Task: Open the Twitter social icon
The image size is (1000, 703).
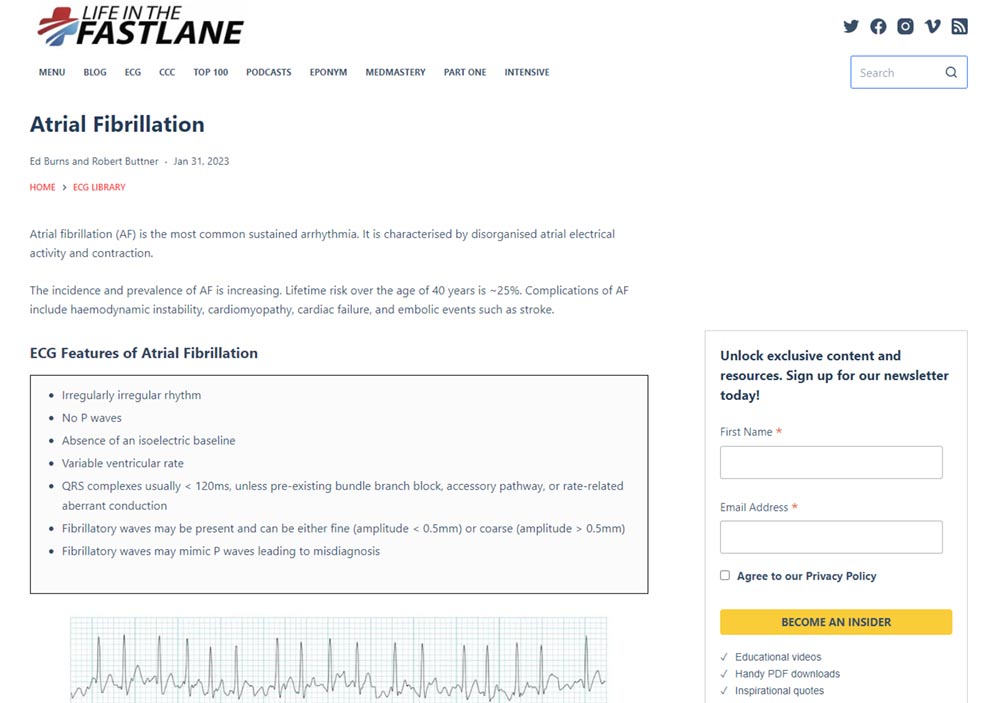Action: pyautogui.click(x=851, y=27)
